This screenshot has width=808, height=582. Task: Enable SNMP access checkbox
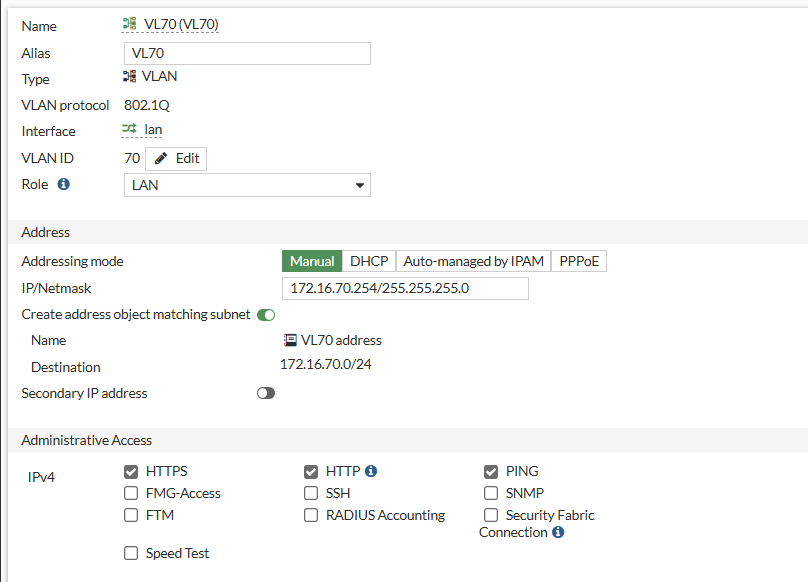[x=491, y=493]
